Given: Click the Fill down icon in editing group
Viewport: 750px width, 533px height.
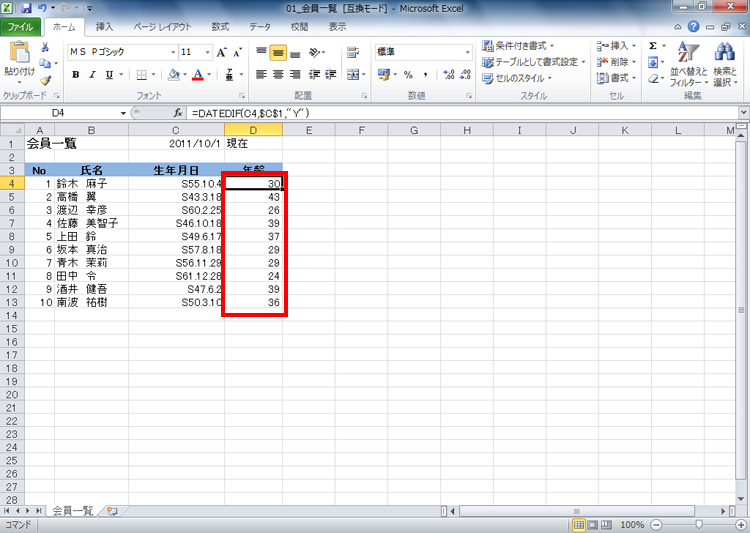Looking at the screenshot, I should coord(653,62).
